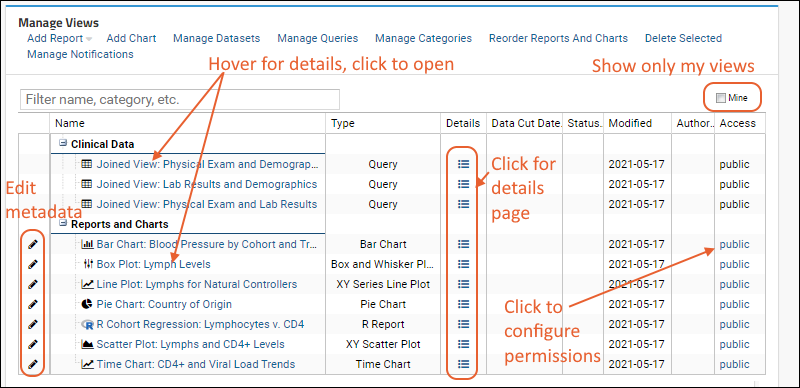Viewport: 800px width, 388px height.
Task: Sort by the Type column header
Action: tap(383, 123)
